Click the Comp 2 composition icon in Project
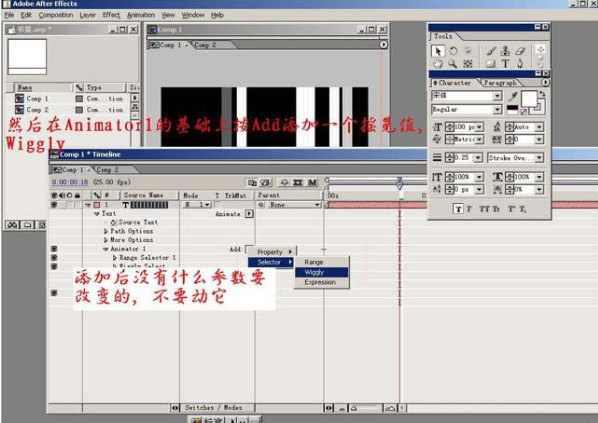Viewport: 598px width, 423px height. [19, 110]
